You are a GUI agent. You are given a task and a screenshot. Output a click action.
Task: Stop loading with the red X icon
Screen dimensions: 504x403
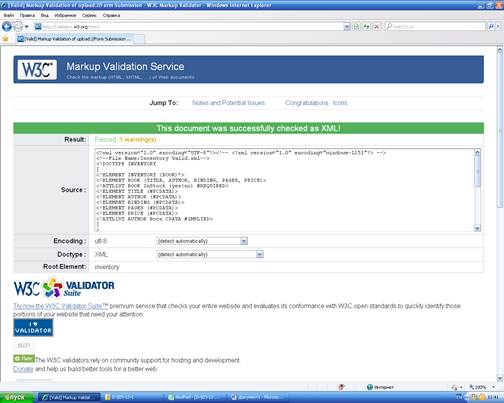click(x=377, y=27)
